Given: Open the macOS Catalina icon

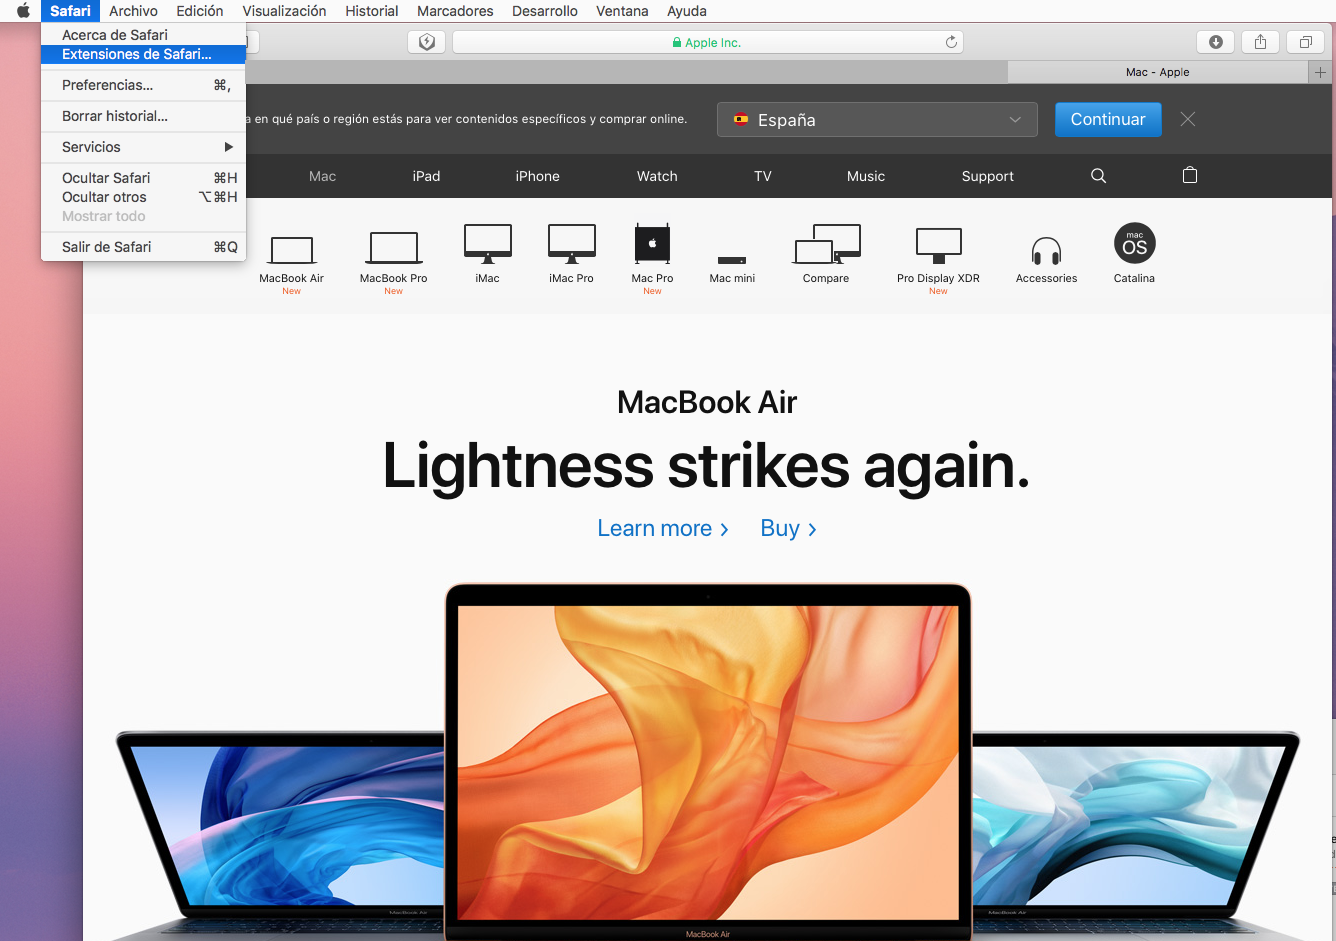Looking at the screenshot, I should 1134,244.
